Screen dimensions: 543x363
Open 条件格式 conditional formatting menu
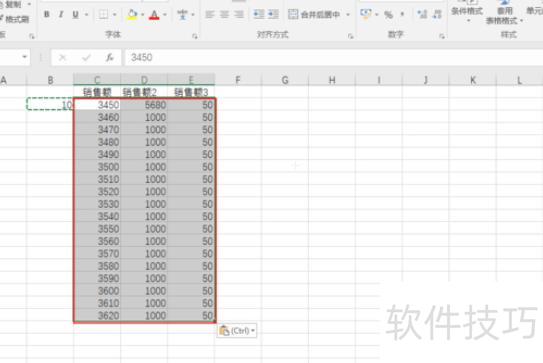(467, 12)
